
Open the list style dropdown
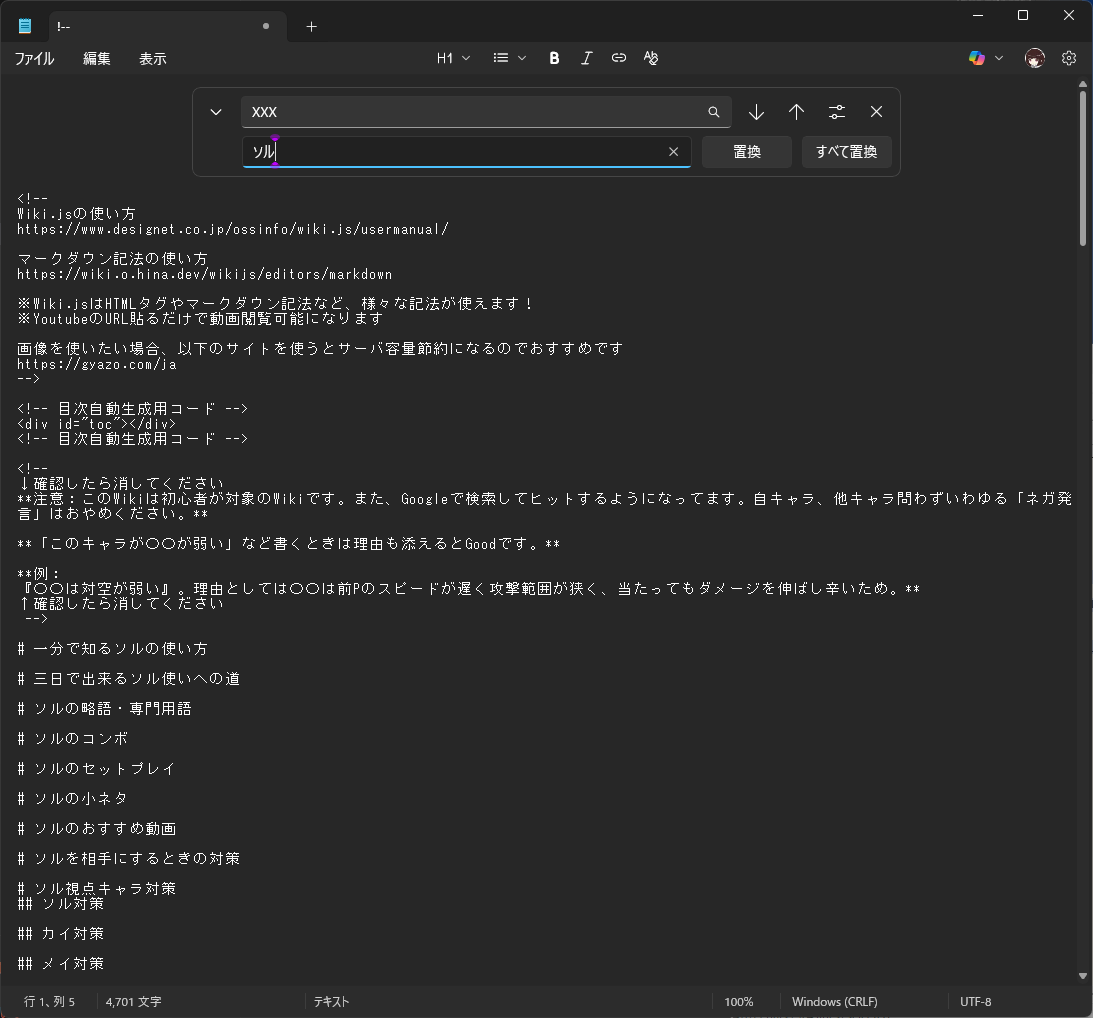[510, 58]
